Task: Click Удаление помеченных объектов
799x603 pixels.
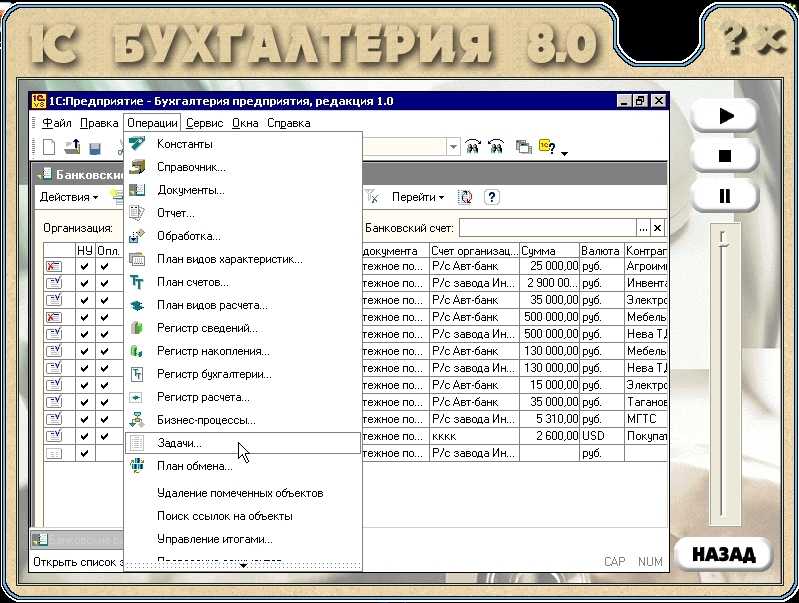Action: tap(240, 493)
